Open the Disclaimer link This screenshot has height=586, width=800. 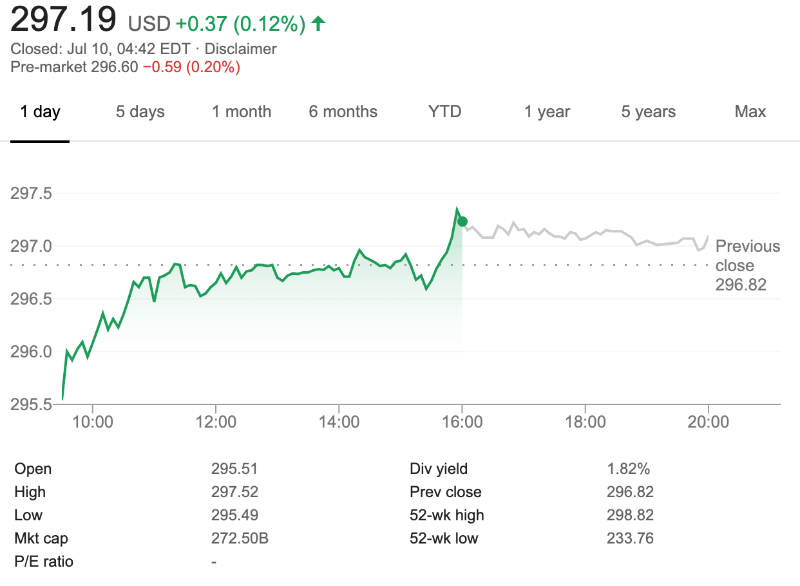click(x=241, y=48)
